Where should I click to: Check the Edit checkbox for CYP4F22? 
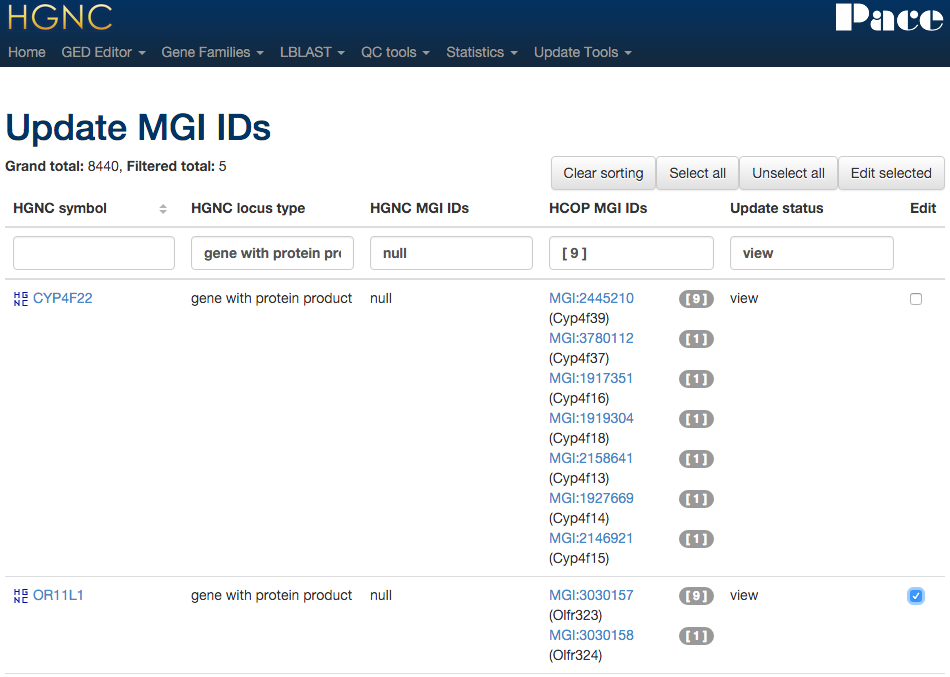tap(916, 299)
